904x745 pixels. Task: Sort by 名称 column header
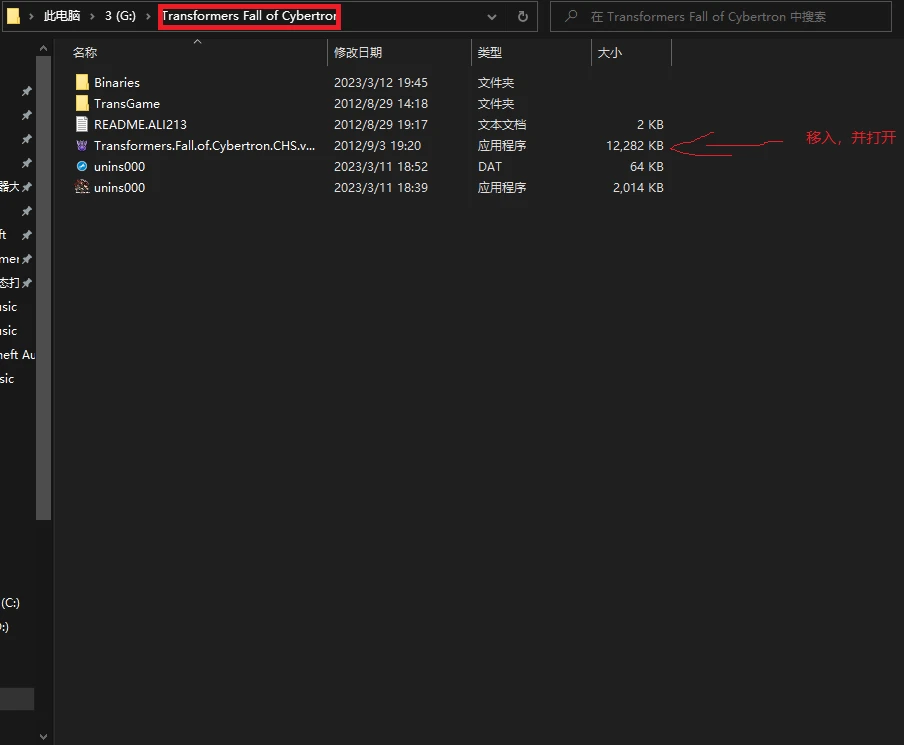pos(85,52)
